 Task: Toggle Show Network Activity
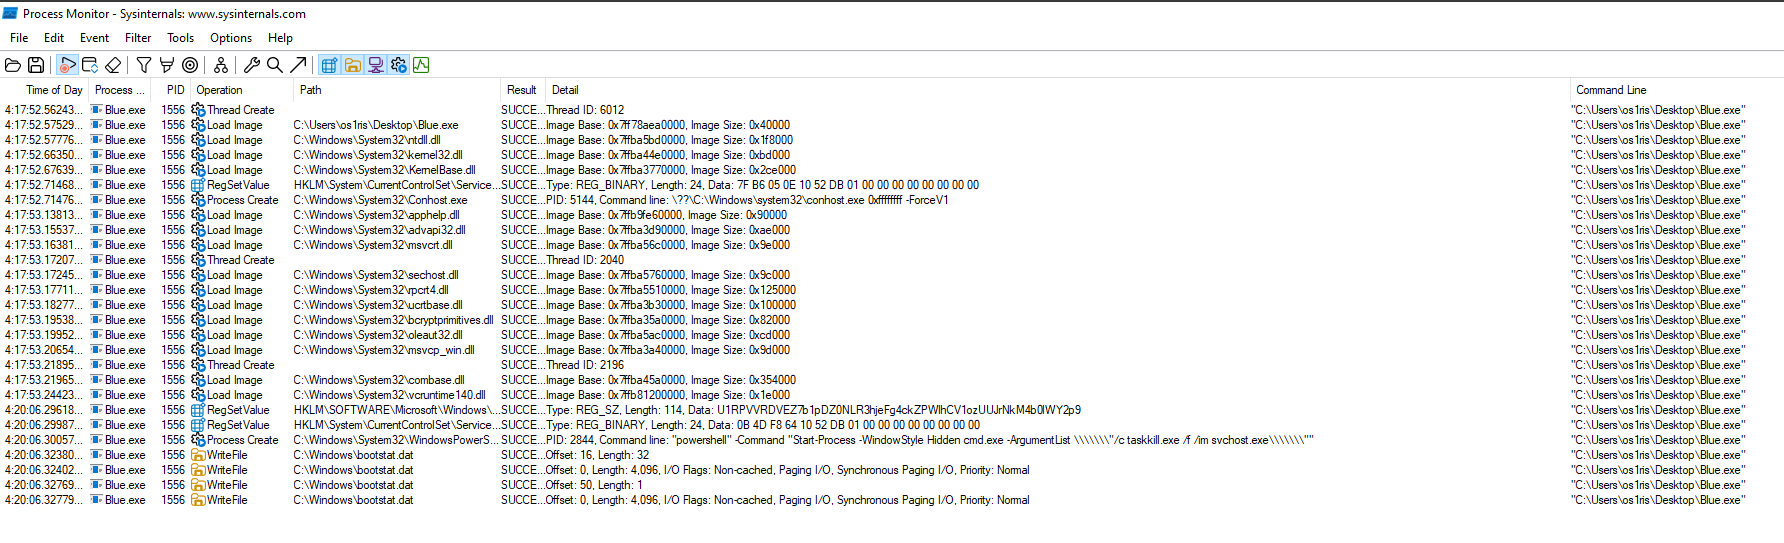(x=375, y=65)
